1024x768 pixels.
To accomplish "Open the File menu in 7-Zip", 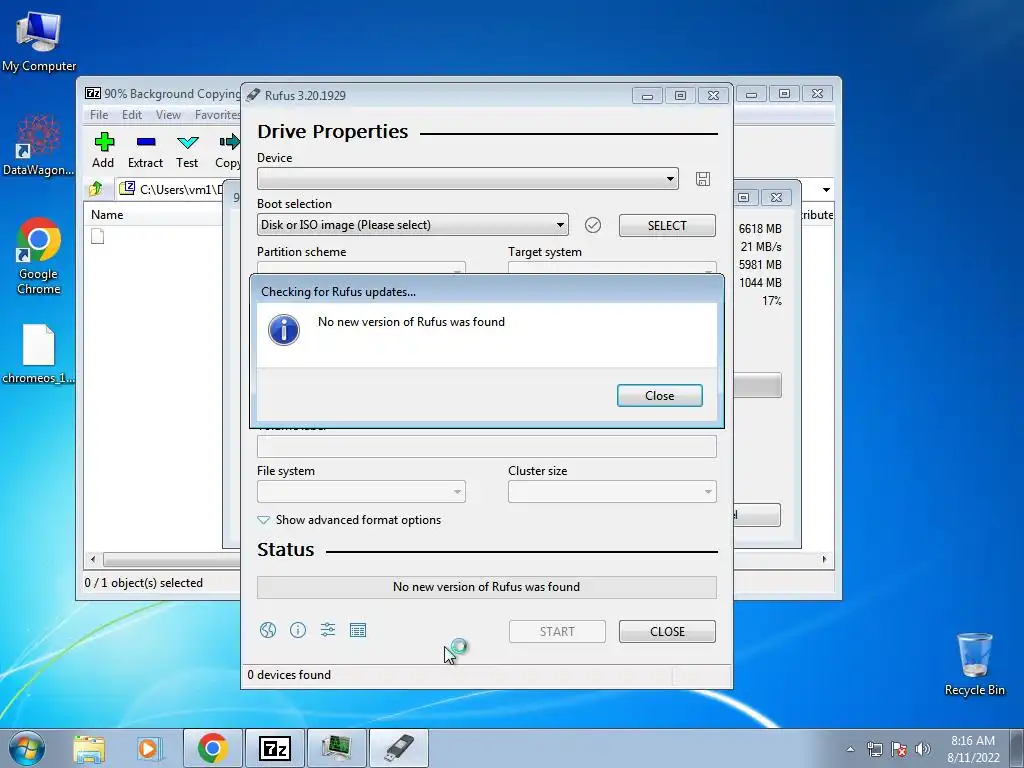I will pyautogui.click(x=99, y=115).
